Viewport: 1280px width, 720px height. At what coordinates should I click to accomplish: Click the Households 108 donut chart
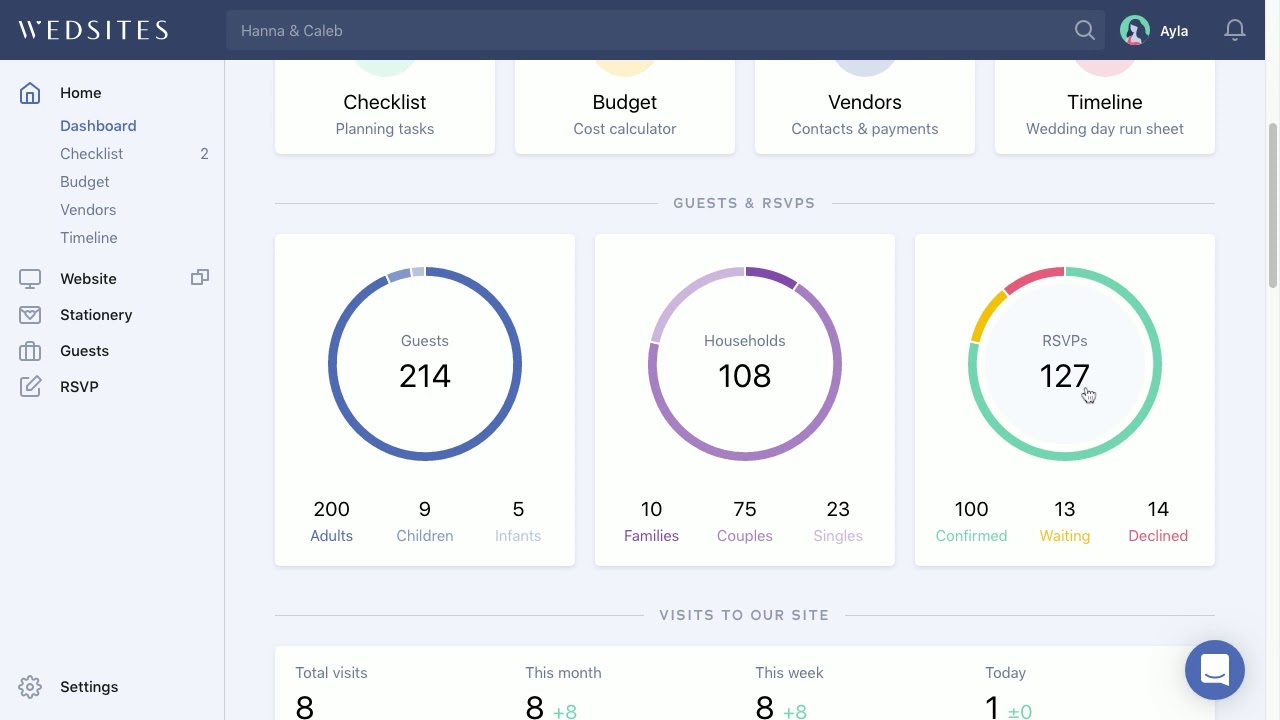(745, 364)
